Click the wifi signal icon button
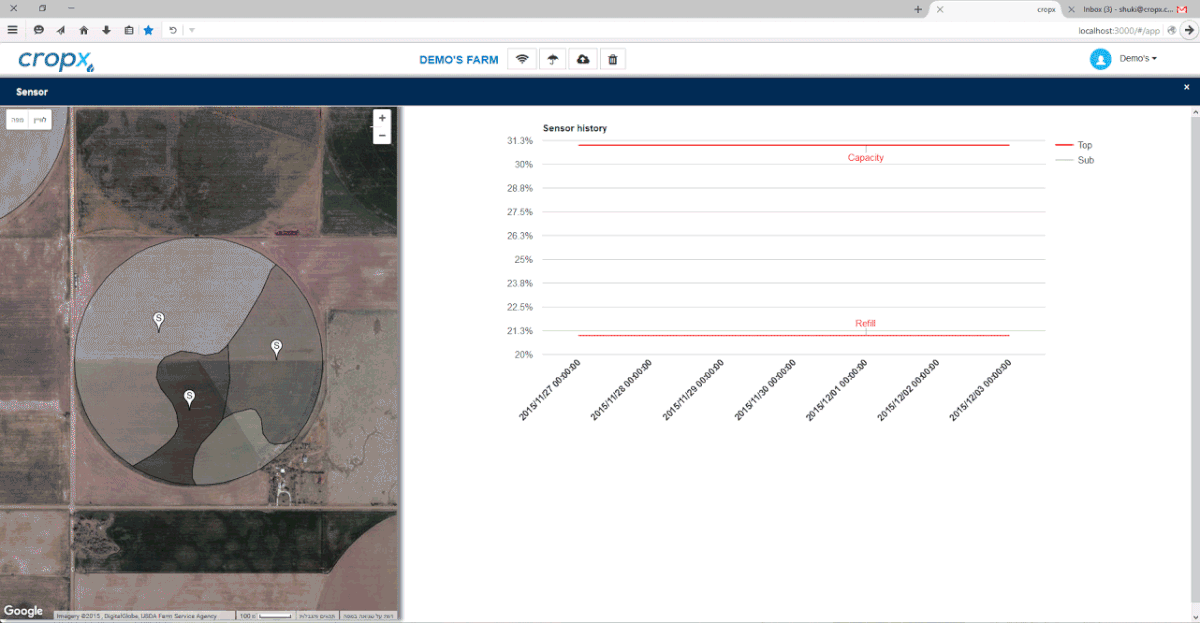 coord(521,59)
